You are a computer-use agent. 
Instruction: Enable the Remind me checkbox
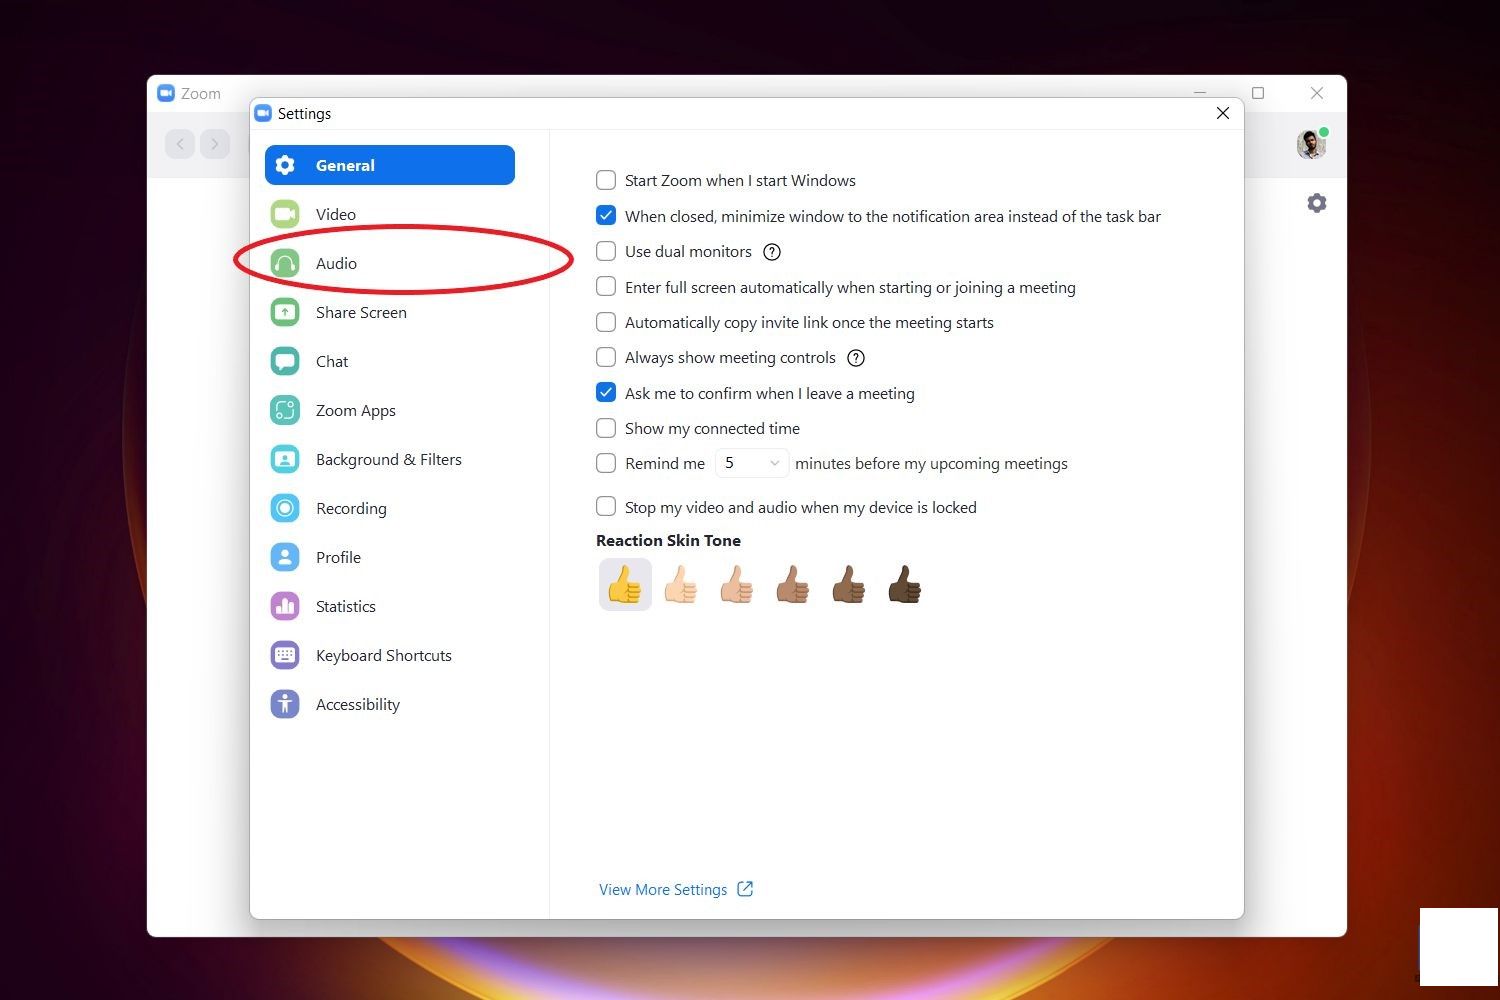point(606,463)
